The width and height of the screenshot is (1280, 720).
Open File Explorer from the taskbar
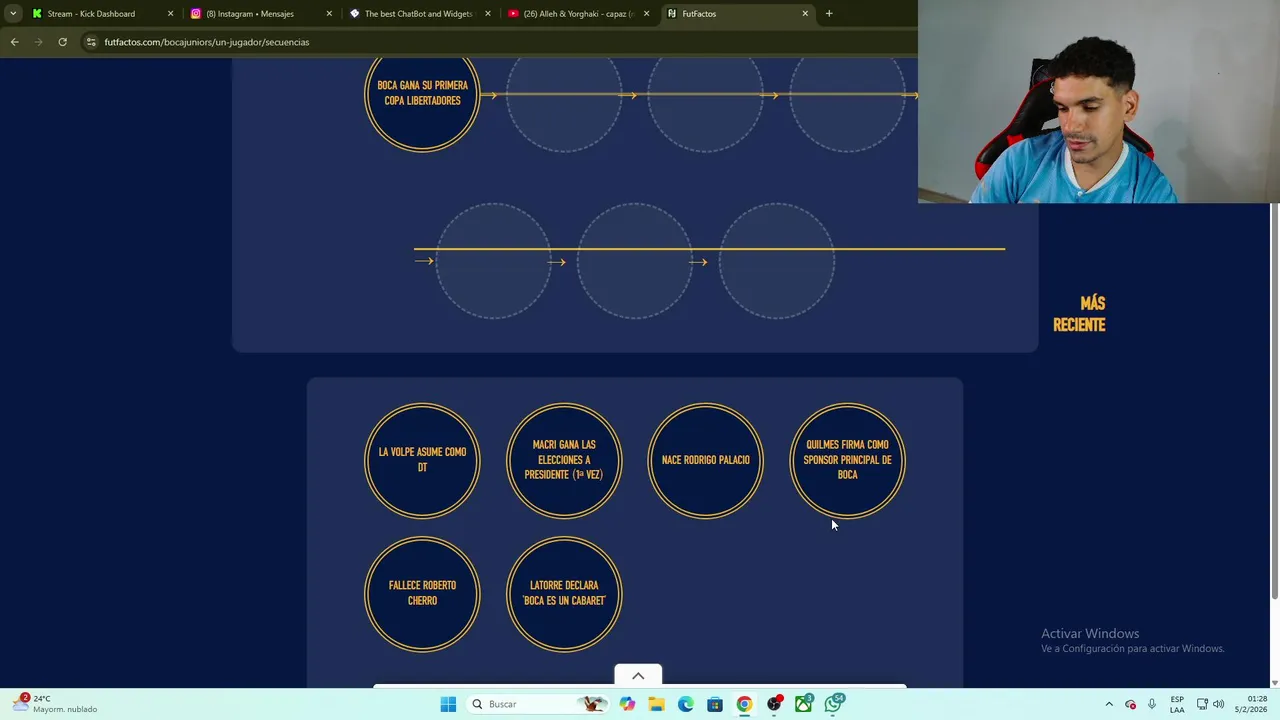[x=656, y=704]
